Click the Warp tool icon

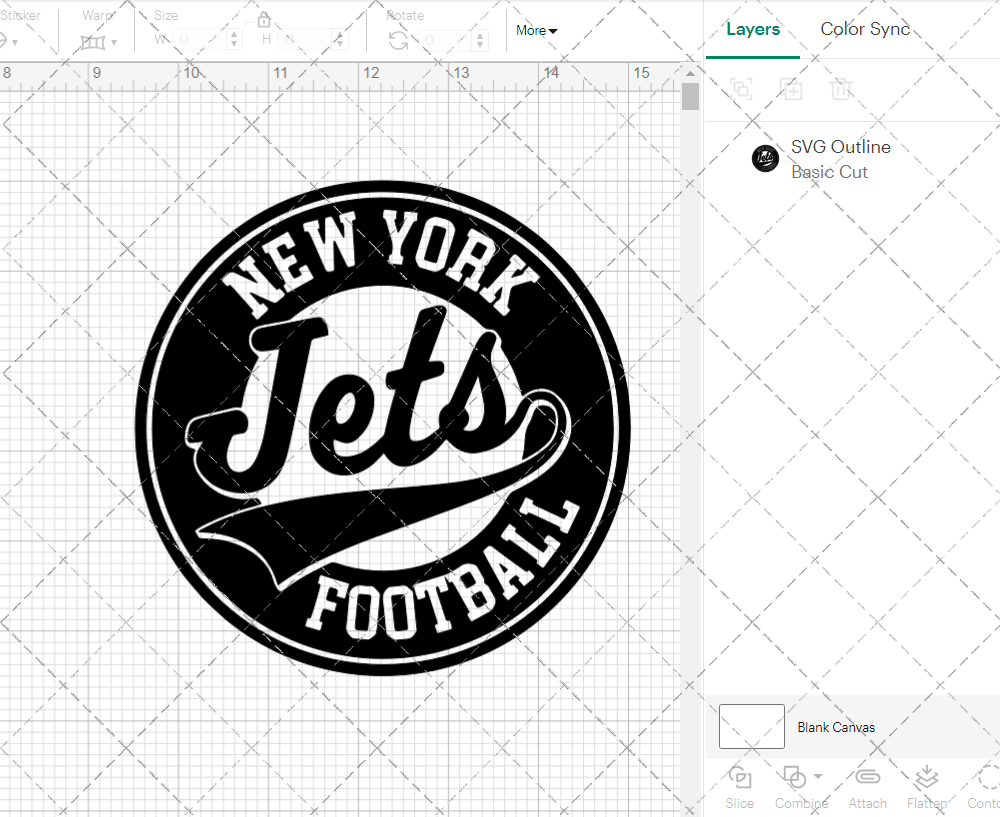tap(93, 43)
